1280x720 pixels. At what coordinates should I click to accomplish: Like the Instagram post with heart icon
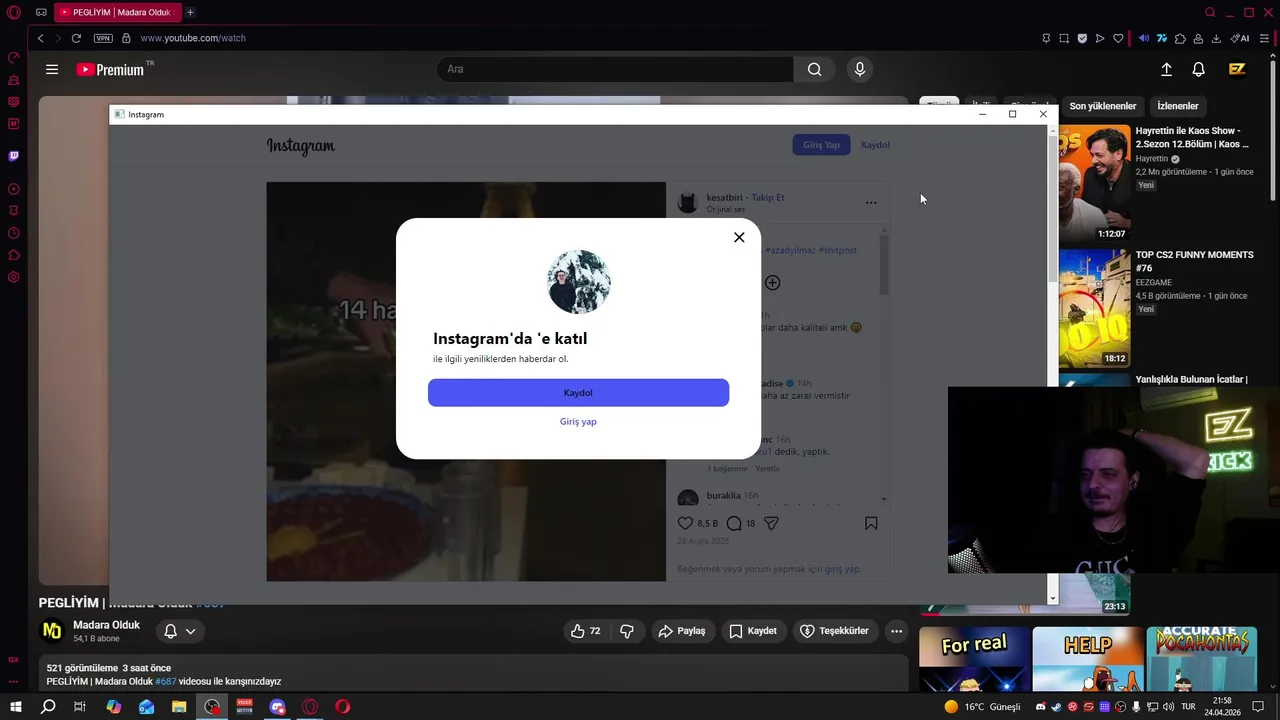tap(685, 523)
